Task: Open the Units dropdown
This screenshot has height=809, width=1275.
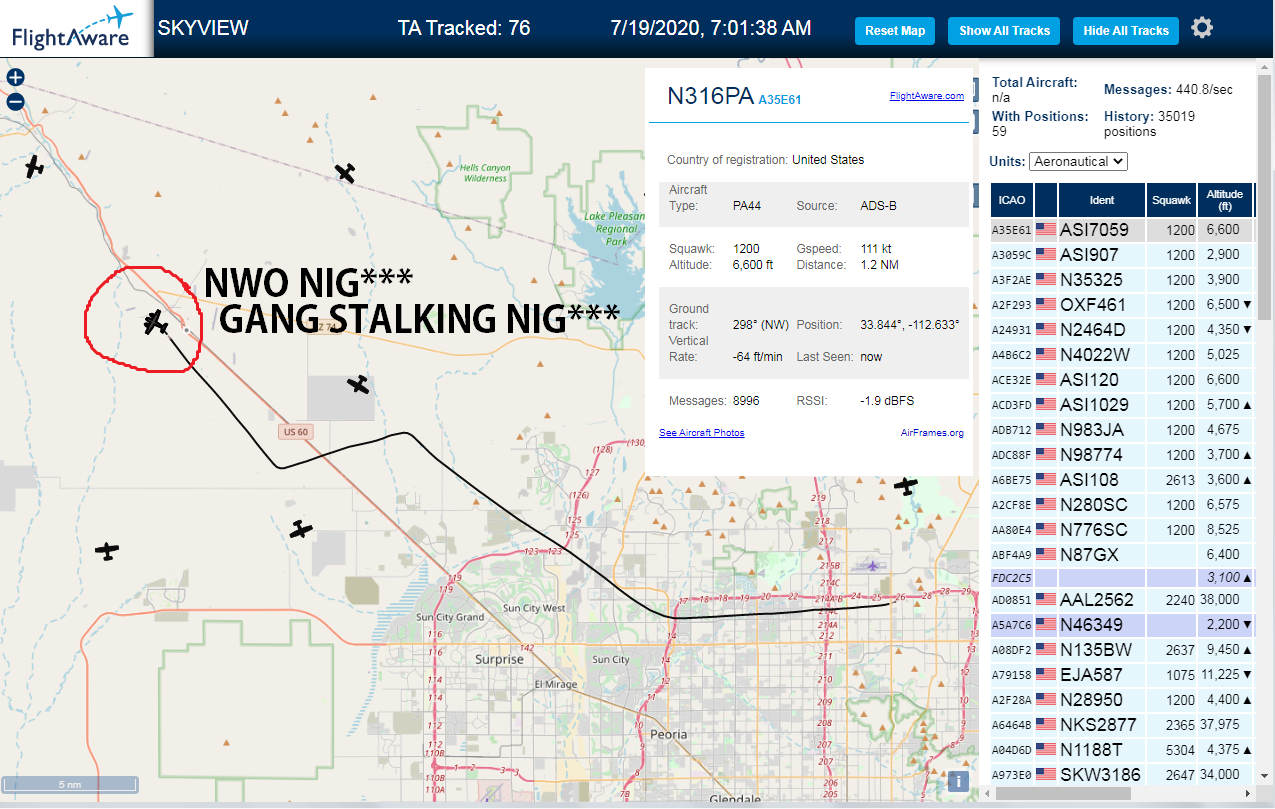Action: pyautogui.click(x=1080, y=161)
